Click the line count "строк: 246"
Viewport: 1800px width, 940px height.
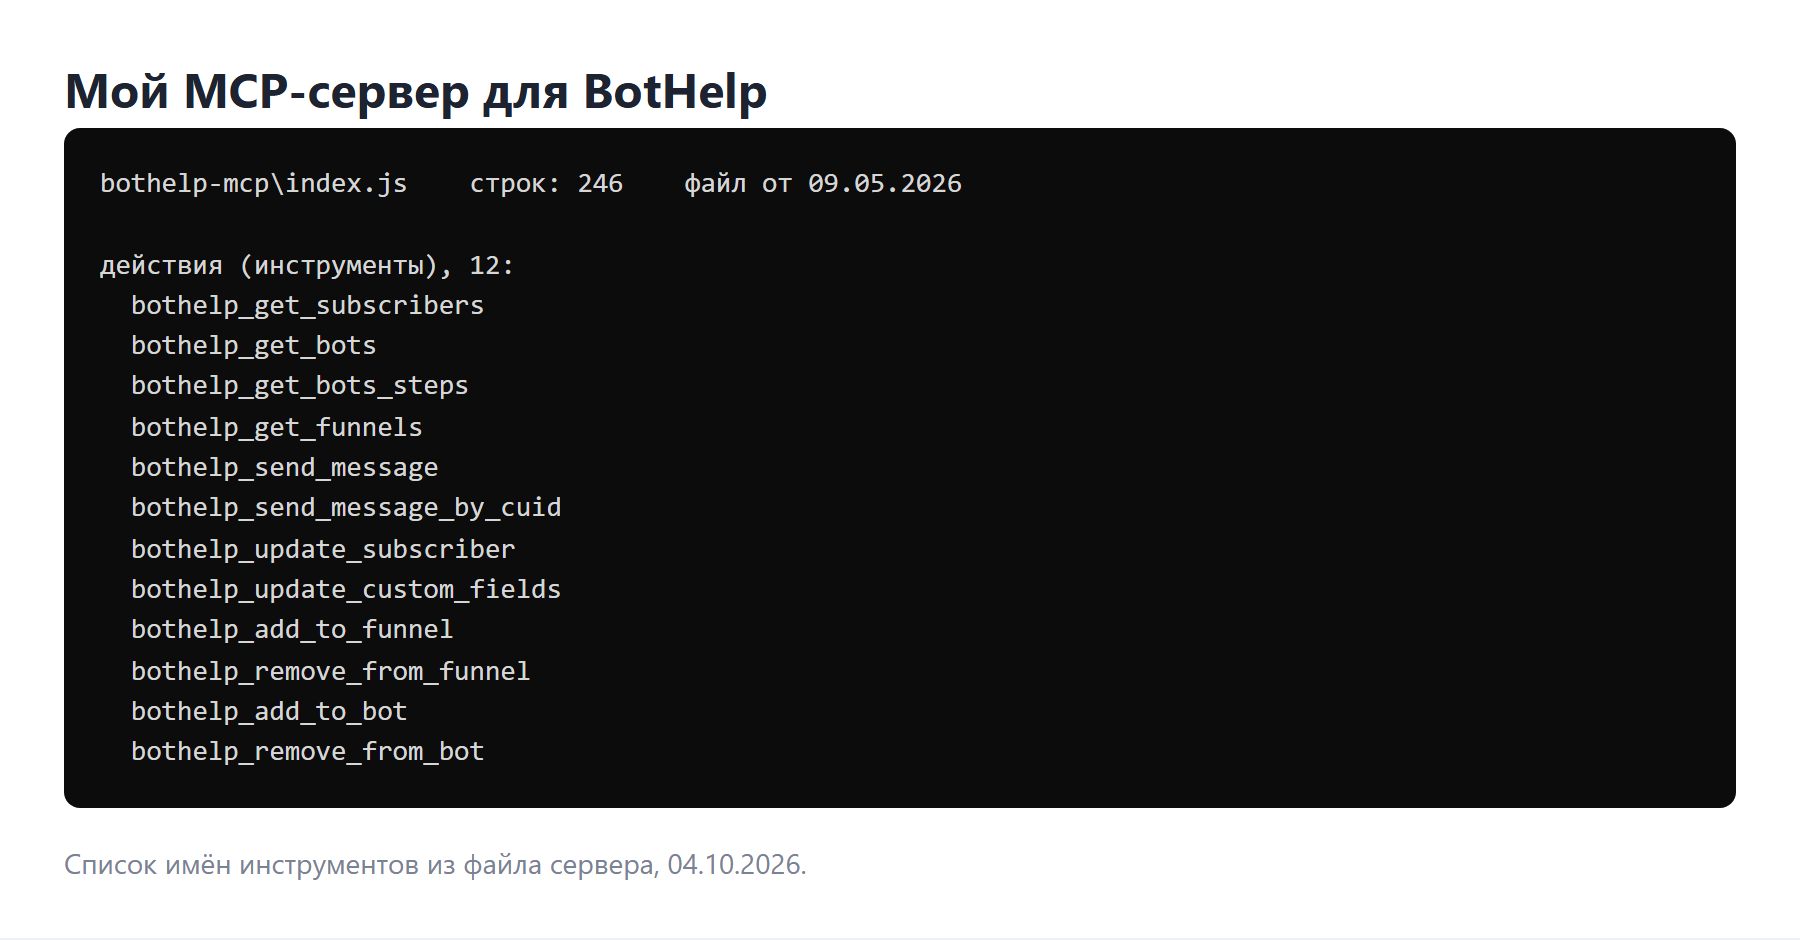click(546, 184)
